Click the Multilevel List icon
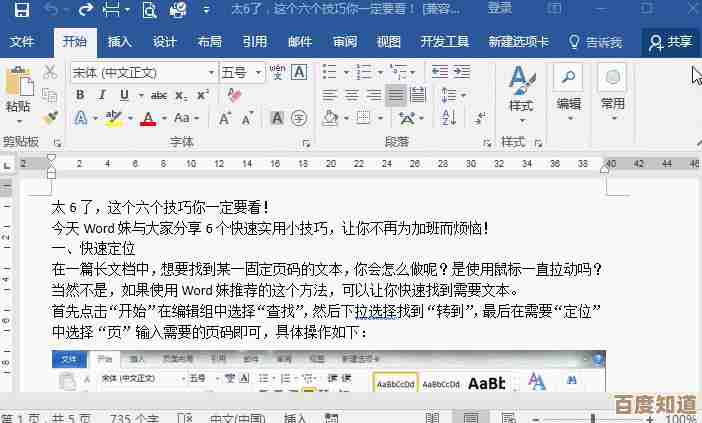The height and width of the screenshot is (423, 702). point(398,72)
